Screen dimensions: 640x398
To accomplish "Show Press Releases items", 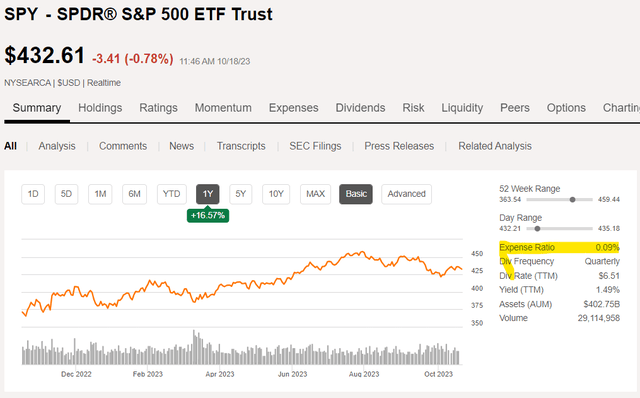I will pyautogui.click(x=399, y=146).
